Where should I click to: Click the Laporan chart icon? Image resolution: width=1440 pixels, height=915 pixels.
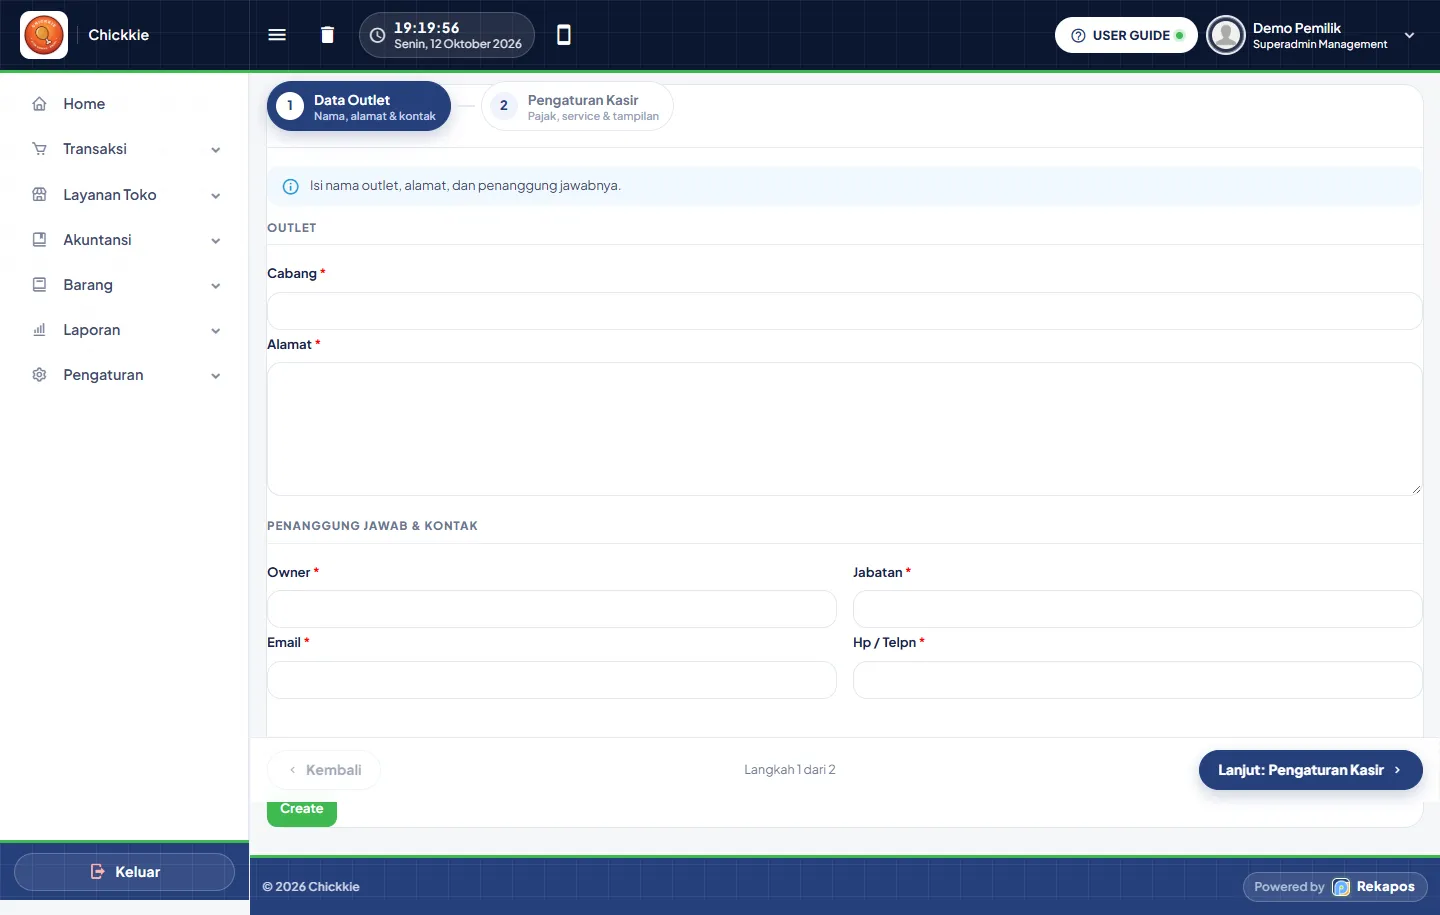click(40, 330)
